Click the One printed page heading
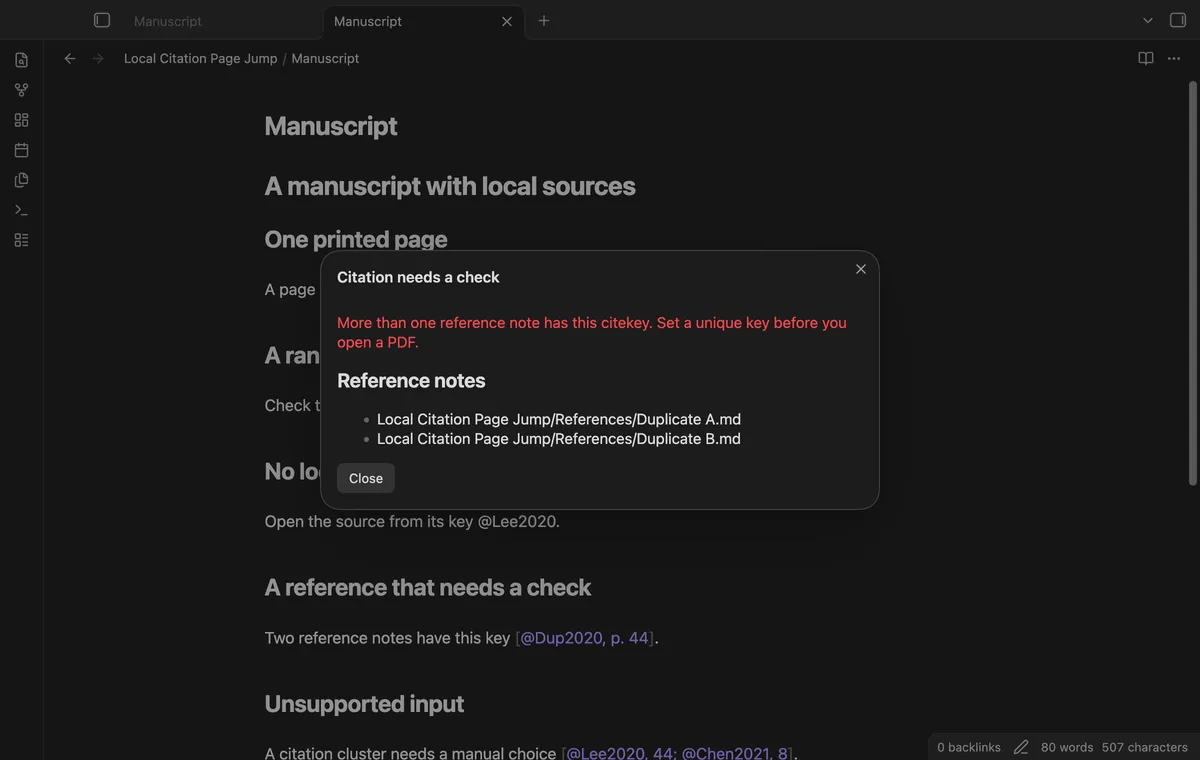The width and height of the screenshot is (1200, 760). (x=356, y=239)
